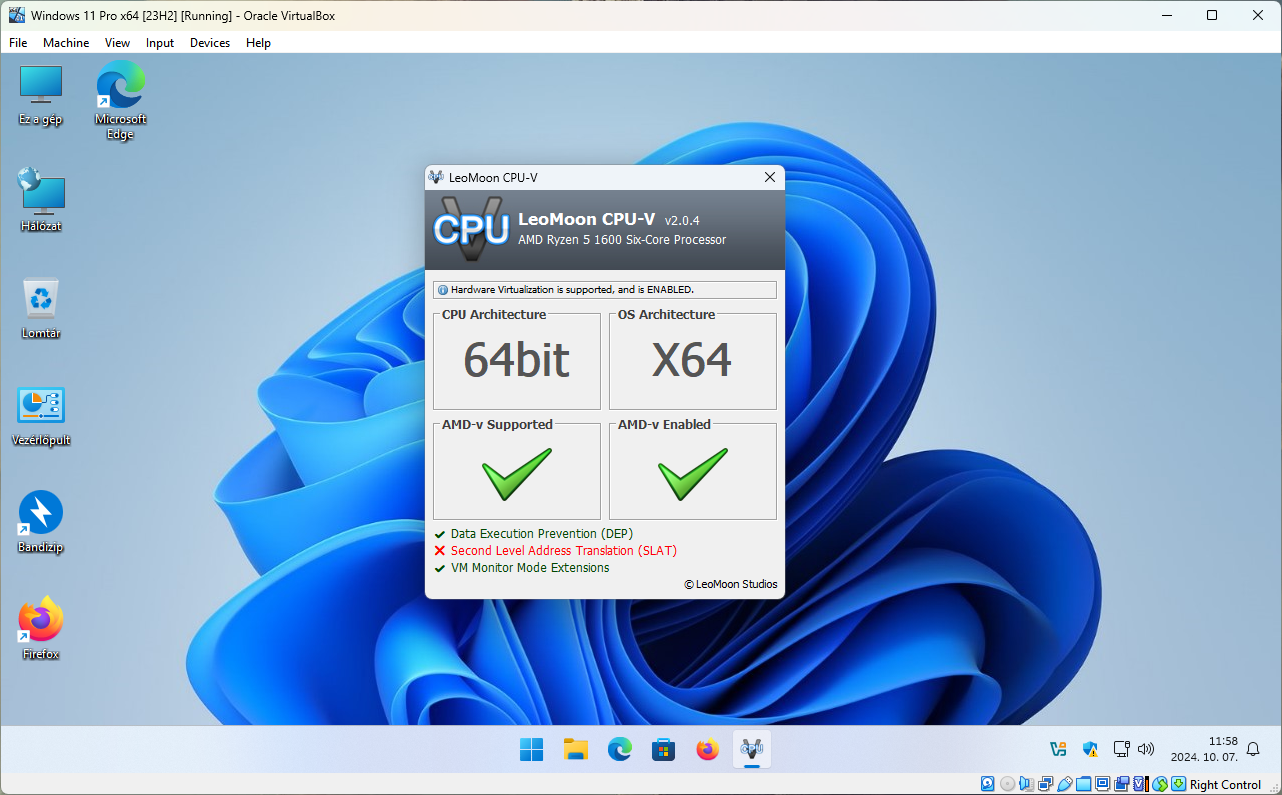1282x795 pixels.
Task: Open the View menu
Action: [x=118, y=43]
